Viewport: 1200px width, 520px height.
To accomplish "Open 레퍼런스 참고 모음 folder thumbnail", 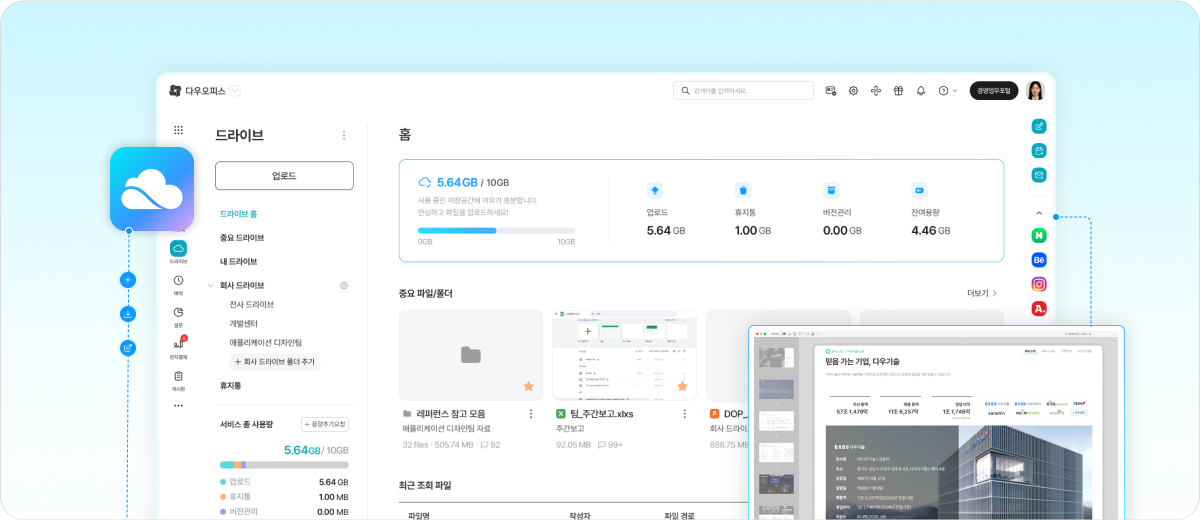I will (471, 355).
